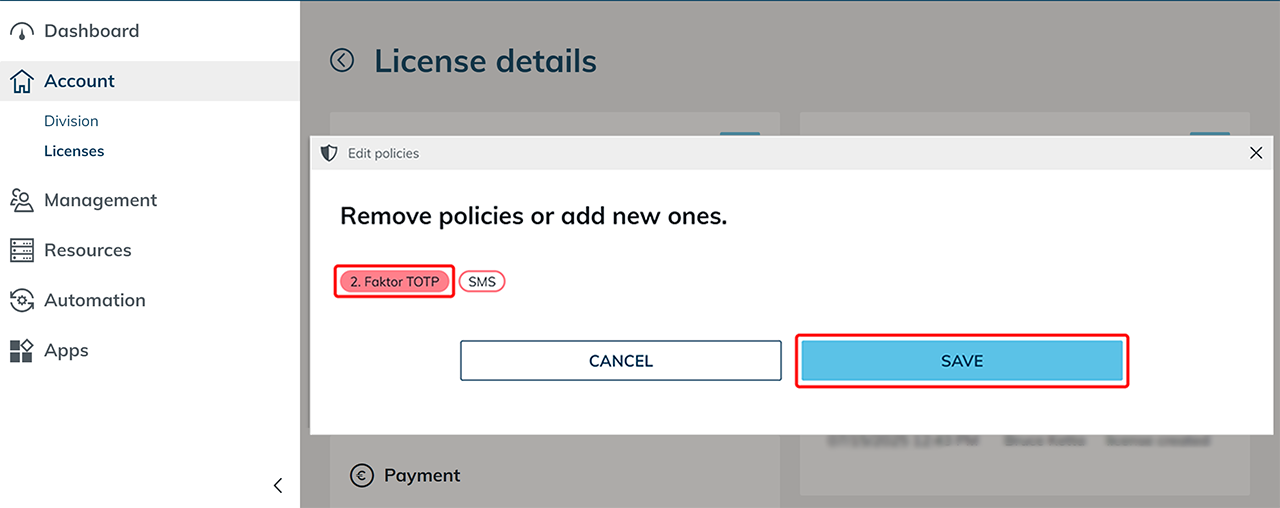Select Management in the sidebar
This screenshot has height=508, width=1280.
100,201
